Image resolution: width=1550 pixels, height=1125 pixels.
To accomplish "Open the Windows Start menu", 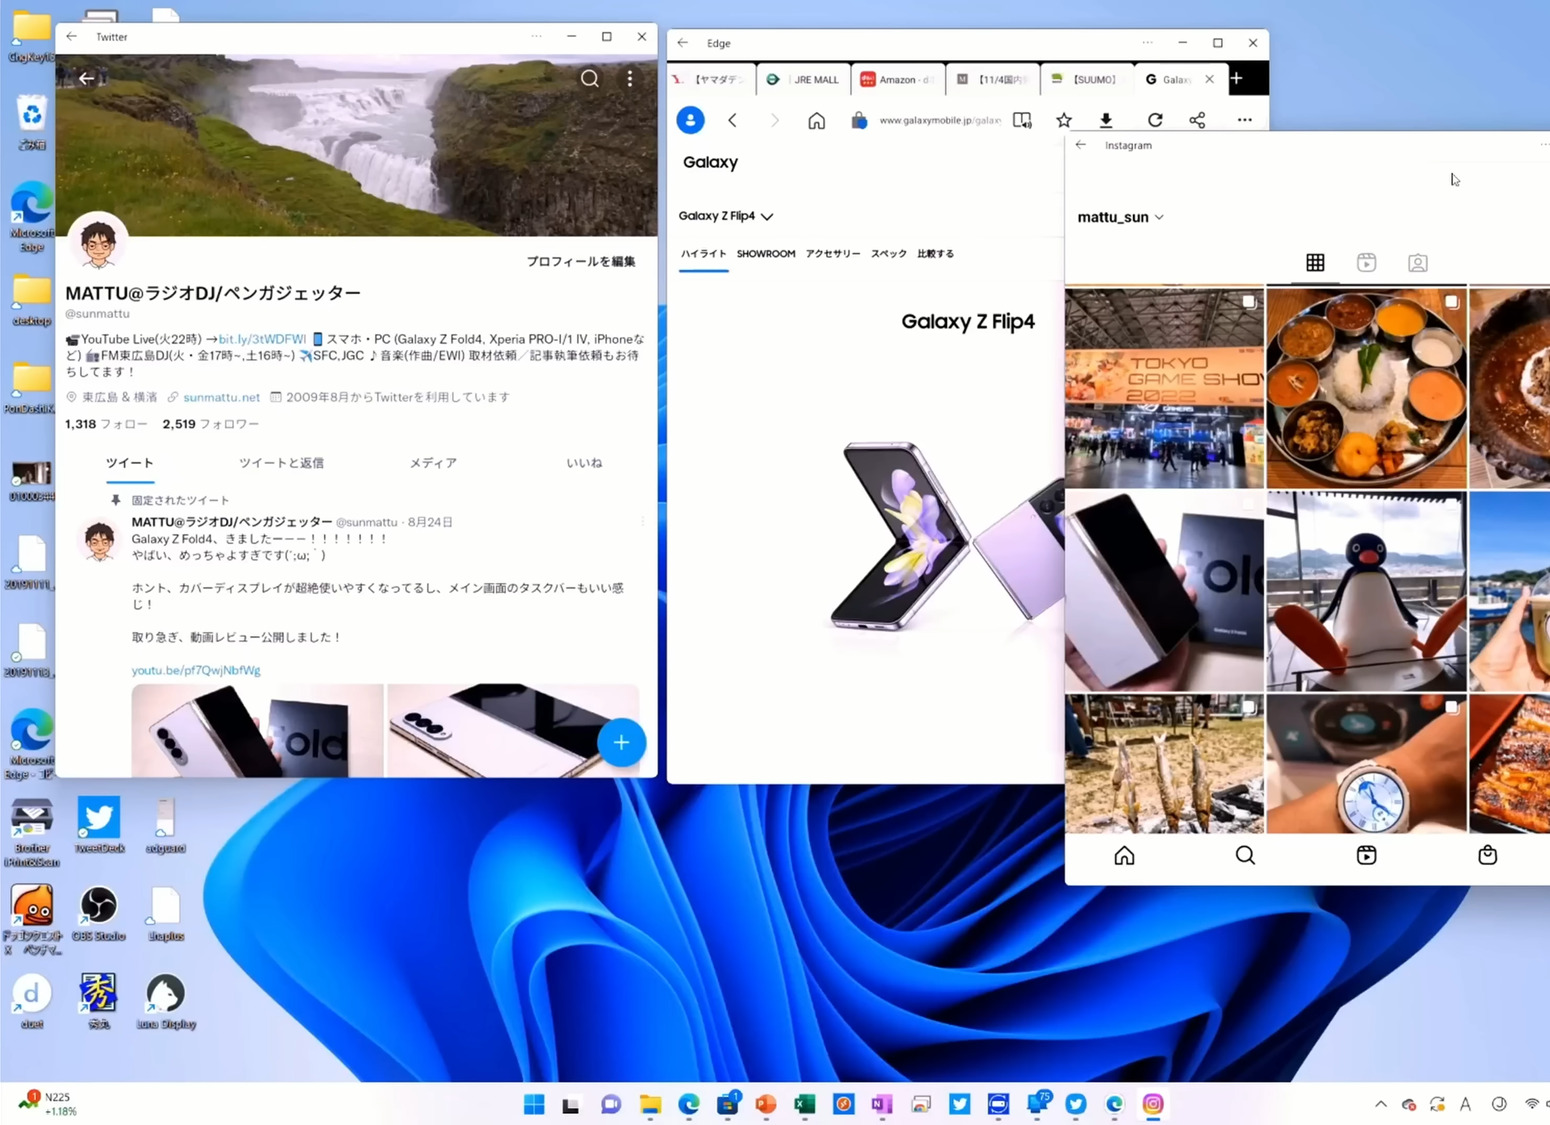I will [534, 1104].
